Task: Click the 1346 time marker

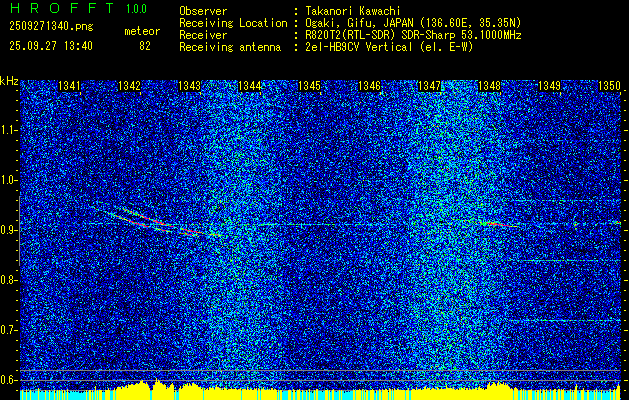Action: coord(369,85)
